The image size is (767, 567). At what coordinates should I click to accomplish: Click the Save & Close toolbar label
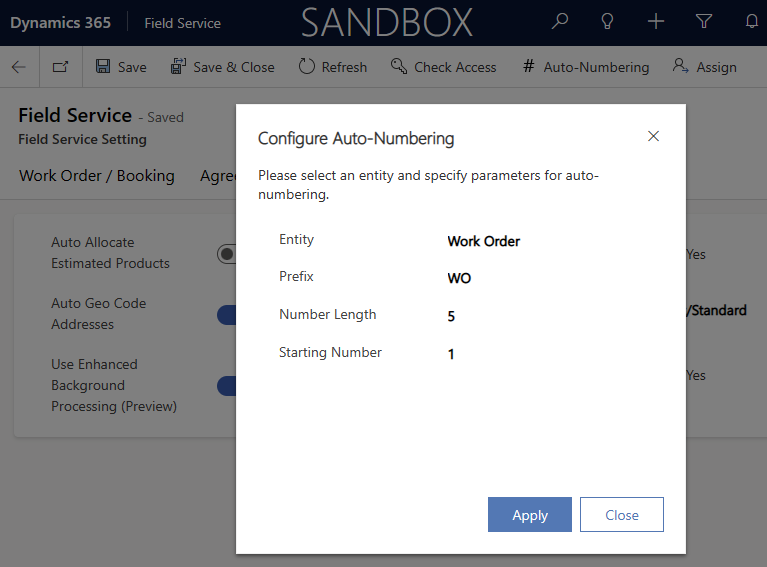click(234, 67)
